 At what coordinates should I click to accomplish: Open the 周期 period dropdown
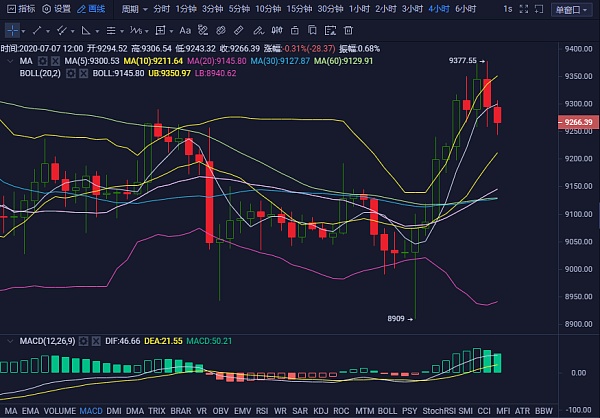coord(134,9)
